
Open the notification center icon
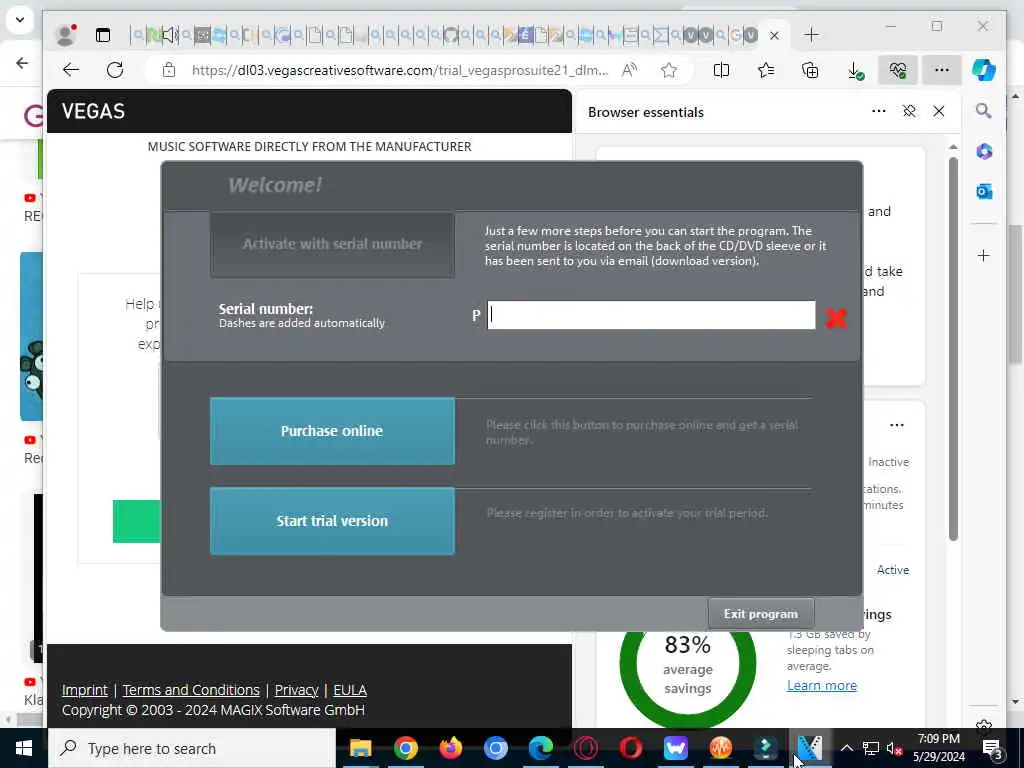pos(993,748)
